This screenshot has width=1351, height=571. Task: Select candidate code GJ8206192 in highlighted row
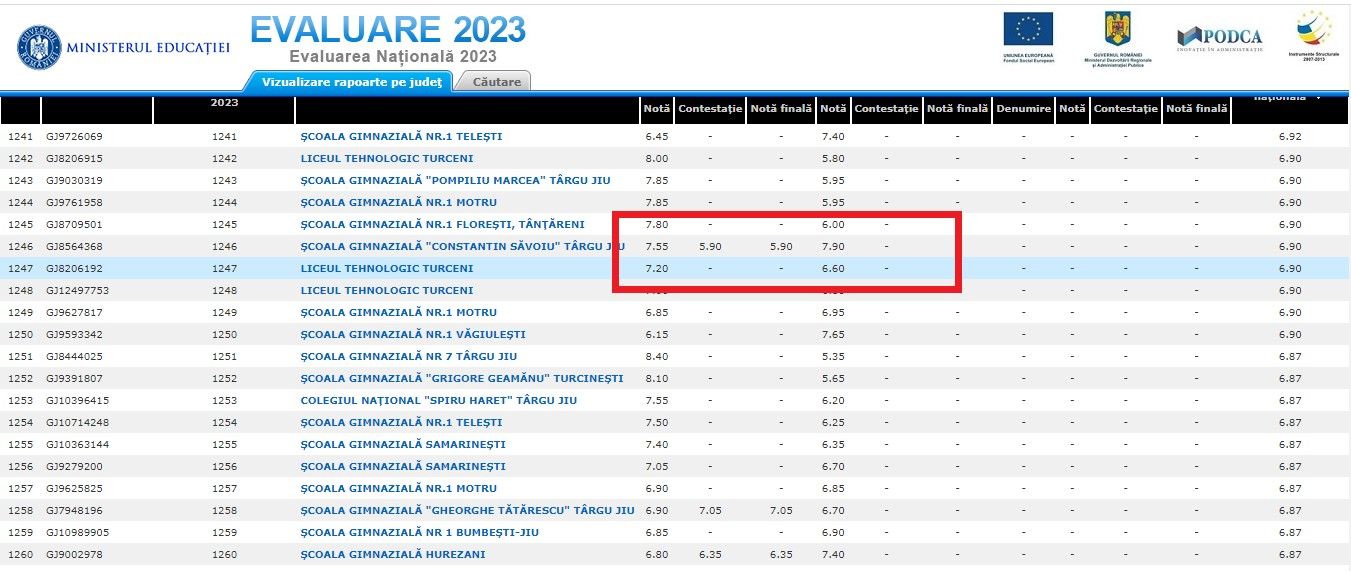(x=74, y=268)
